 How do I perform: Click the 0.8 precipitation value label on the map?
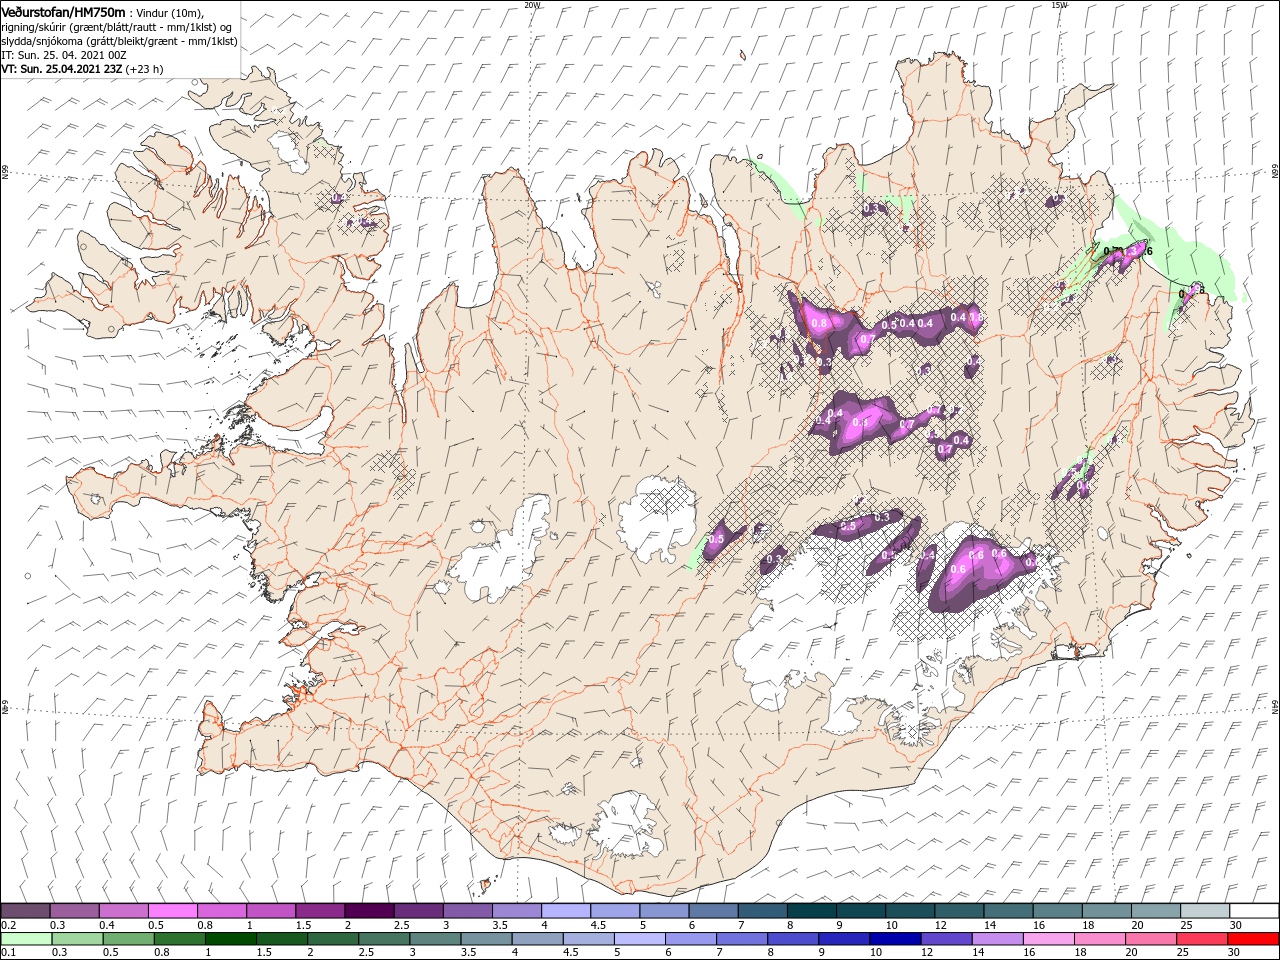(820, 324)
